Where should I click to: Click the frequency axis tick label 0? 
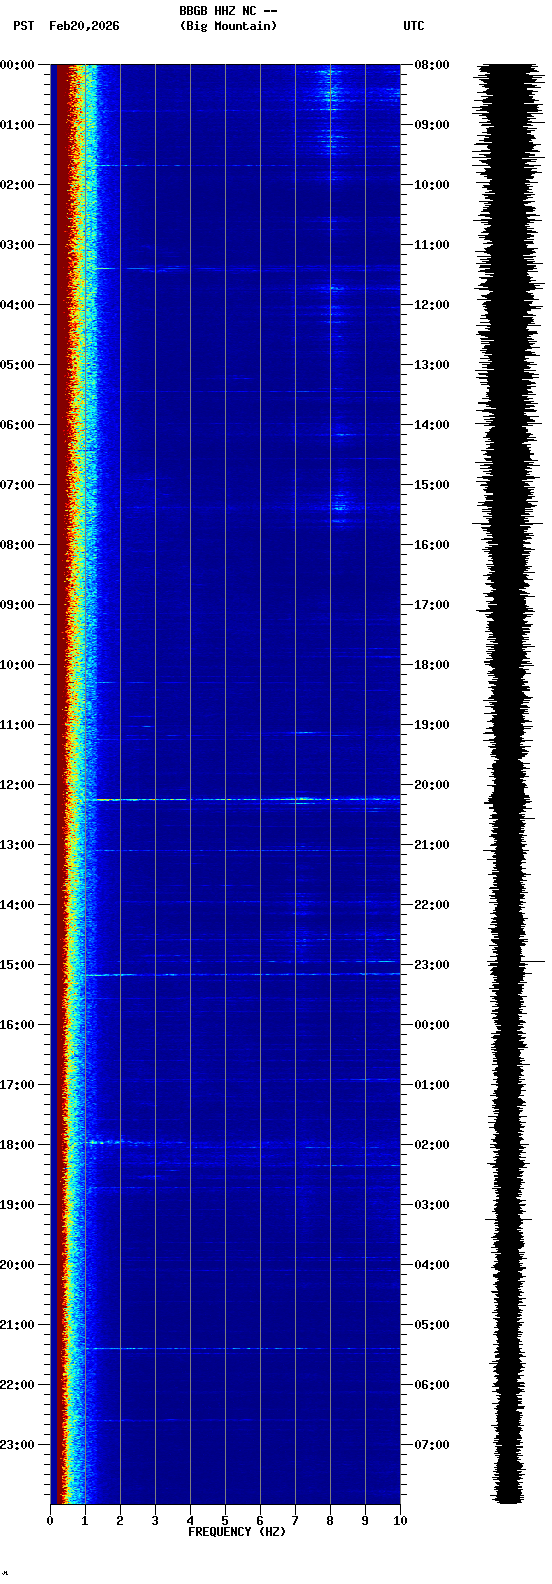click(50, 1521)
